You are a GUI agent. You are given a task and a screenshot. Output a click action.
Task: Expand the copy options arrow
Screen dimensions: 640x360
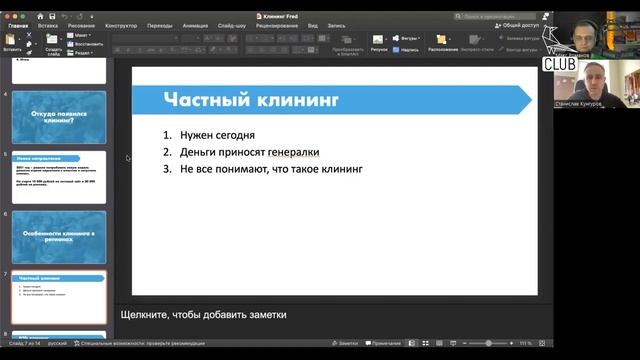36,44
